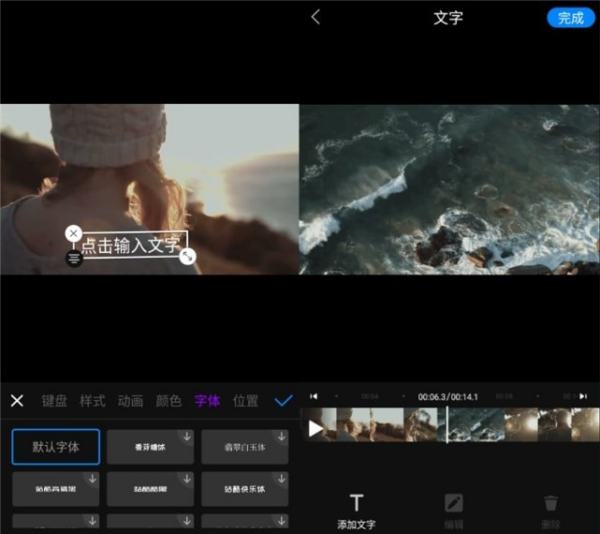
Task: Tap the left preview with the woman in a hat
Action: (149, 189)
